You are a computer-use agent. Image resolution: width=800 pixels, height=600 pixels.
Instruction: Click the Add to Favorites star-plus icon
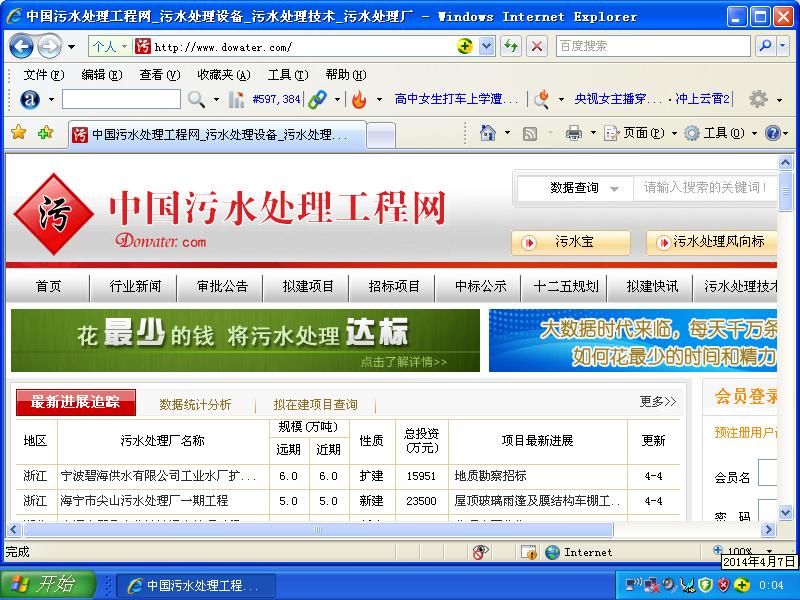[x=45, y=133]
